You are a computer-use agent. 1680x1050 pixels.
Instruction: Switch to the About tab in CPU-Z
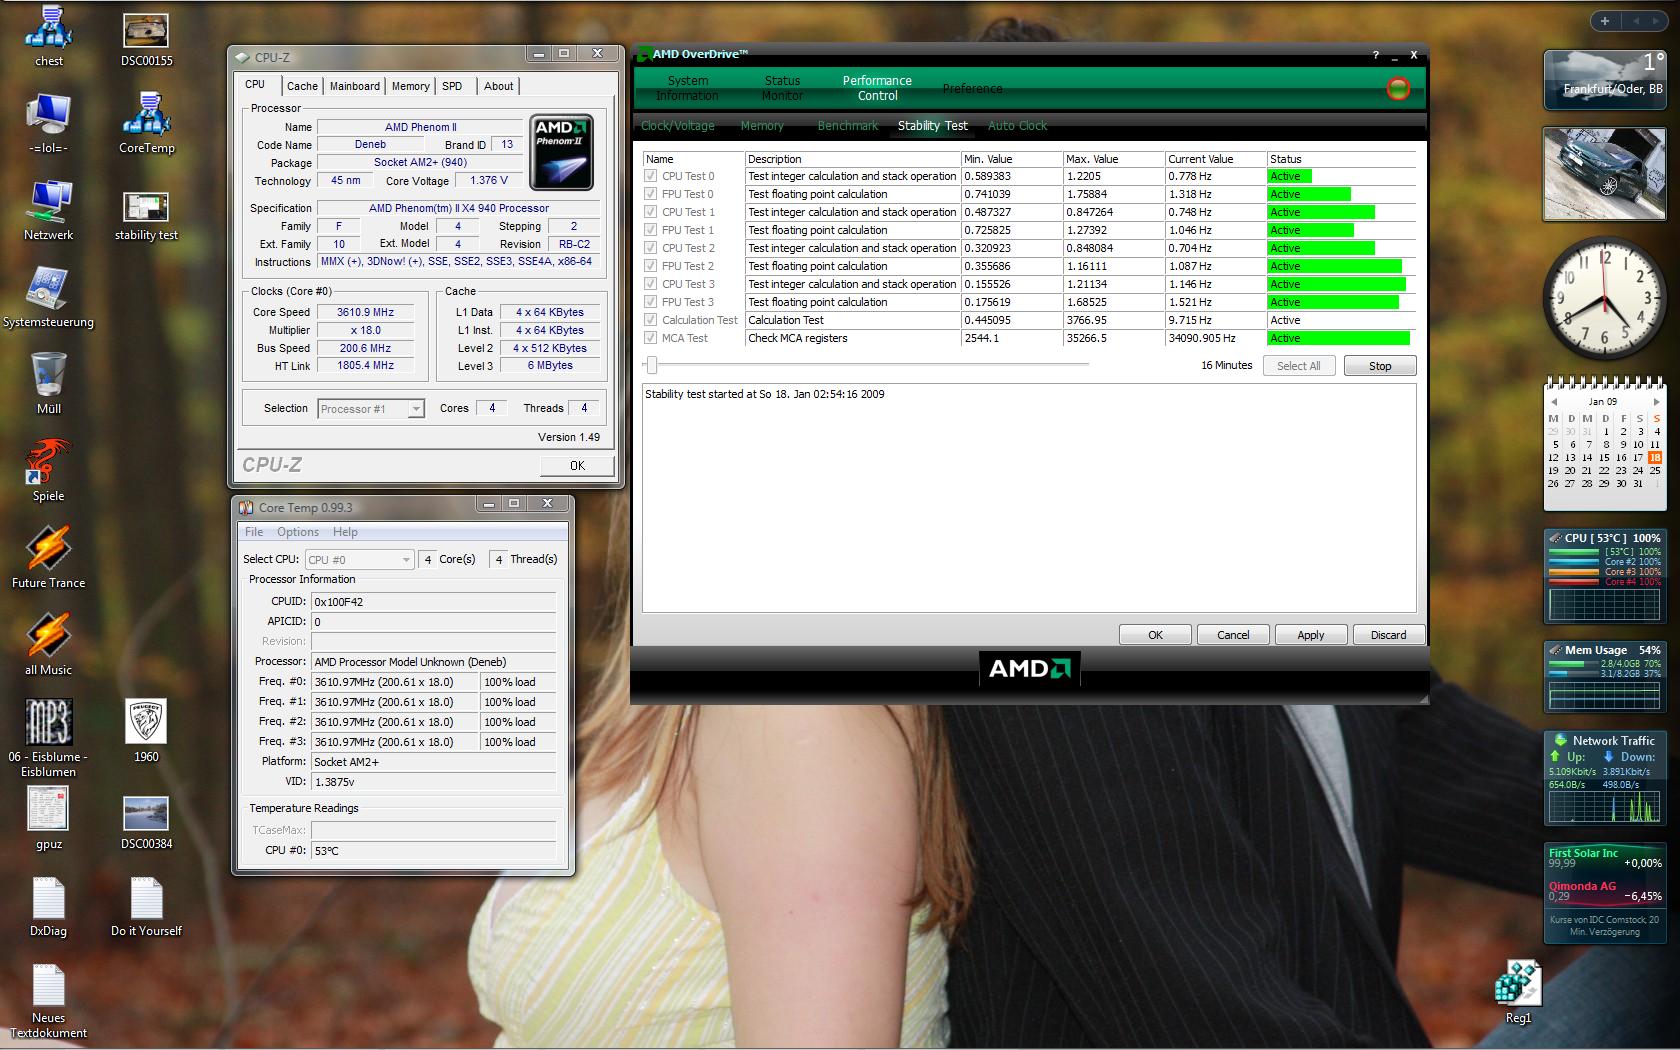point(498,87)
